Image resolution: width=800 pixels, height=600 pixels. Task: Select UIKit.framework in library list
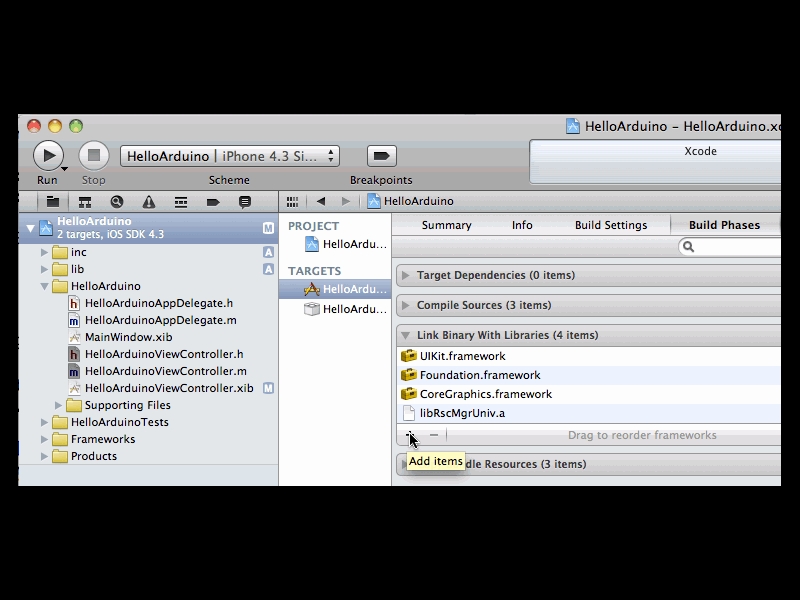click(x=589, y=356)
